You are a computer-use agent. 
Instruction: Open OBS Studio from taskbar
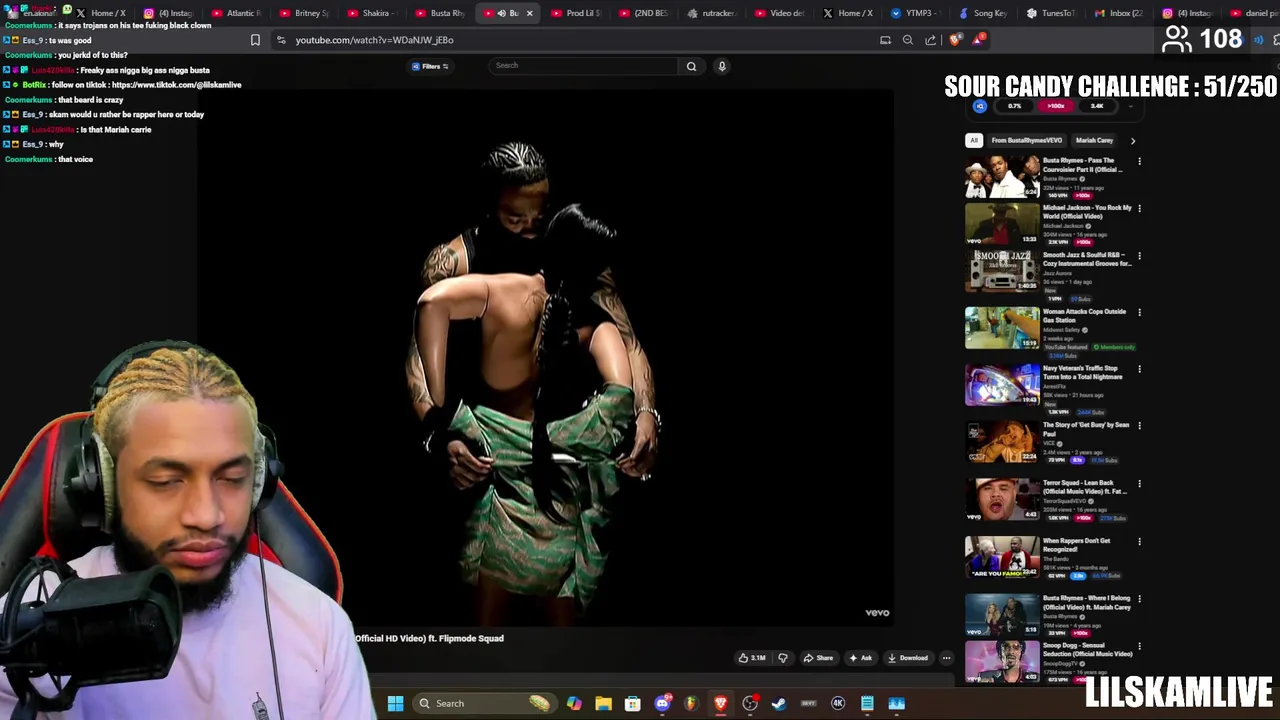pyautogui.click(x=750, y=703)
